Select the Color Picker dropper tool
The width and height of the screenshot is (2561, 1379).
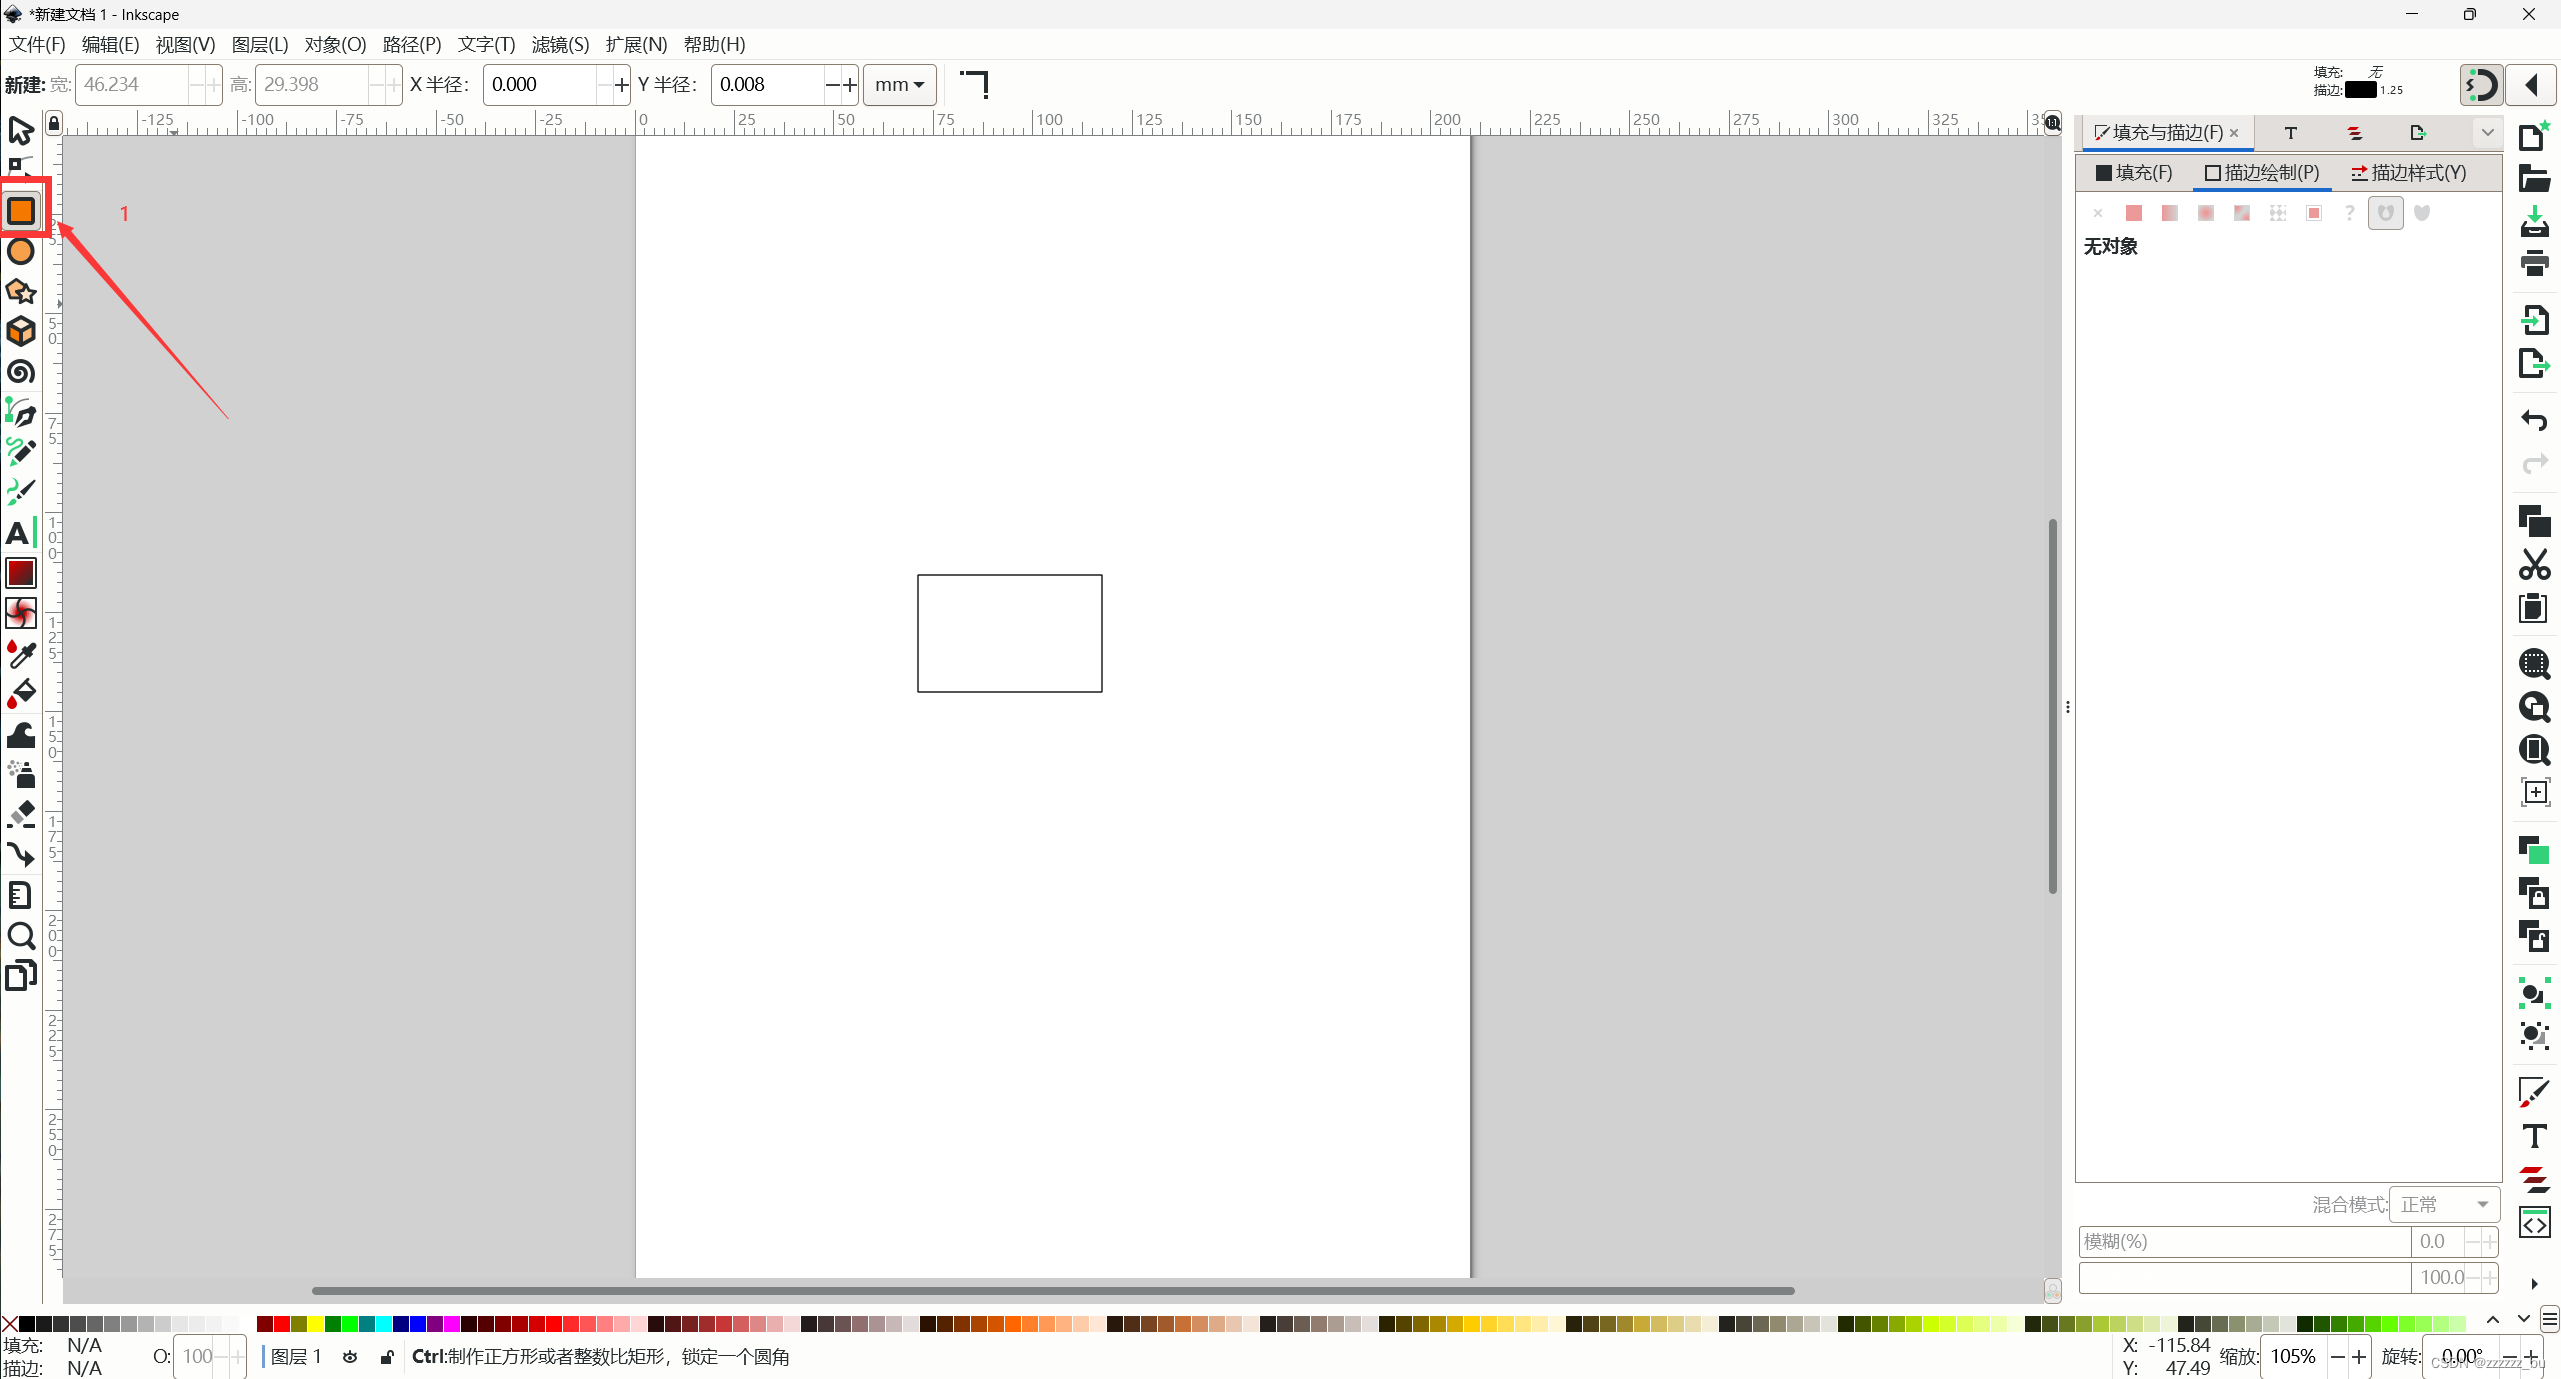coord(21,654)
